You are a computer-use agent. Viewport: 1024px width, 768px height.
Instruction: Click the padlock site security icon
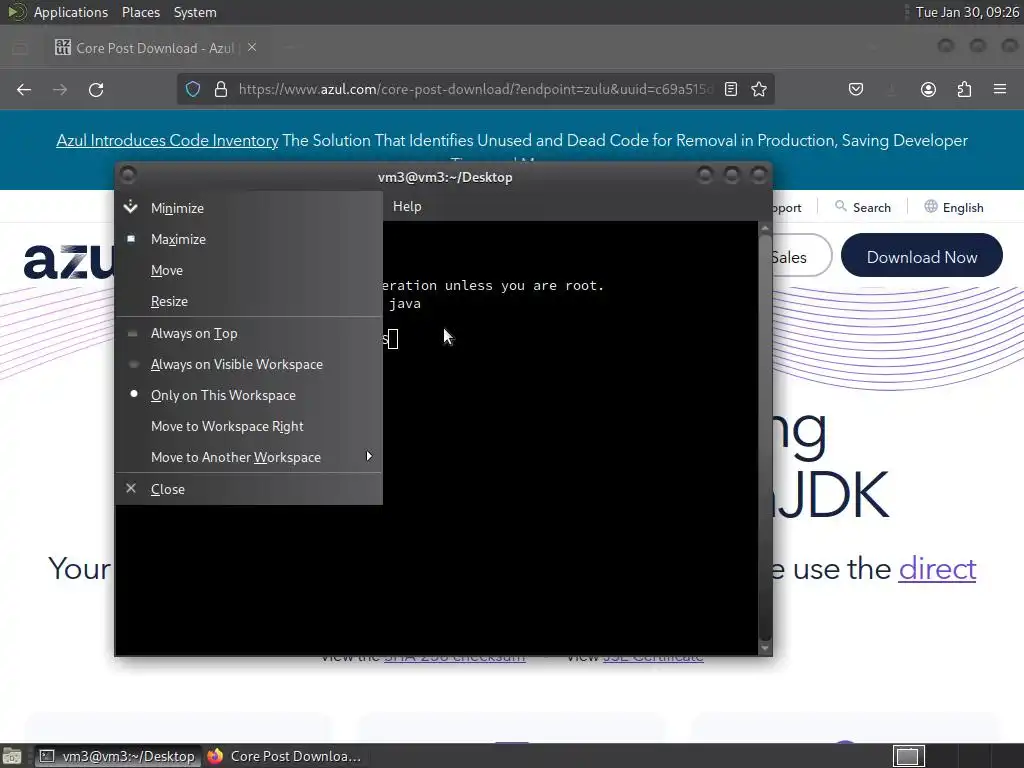[x=221, y=89]
